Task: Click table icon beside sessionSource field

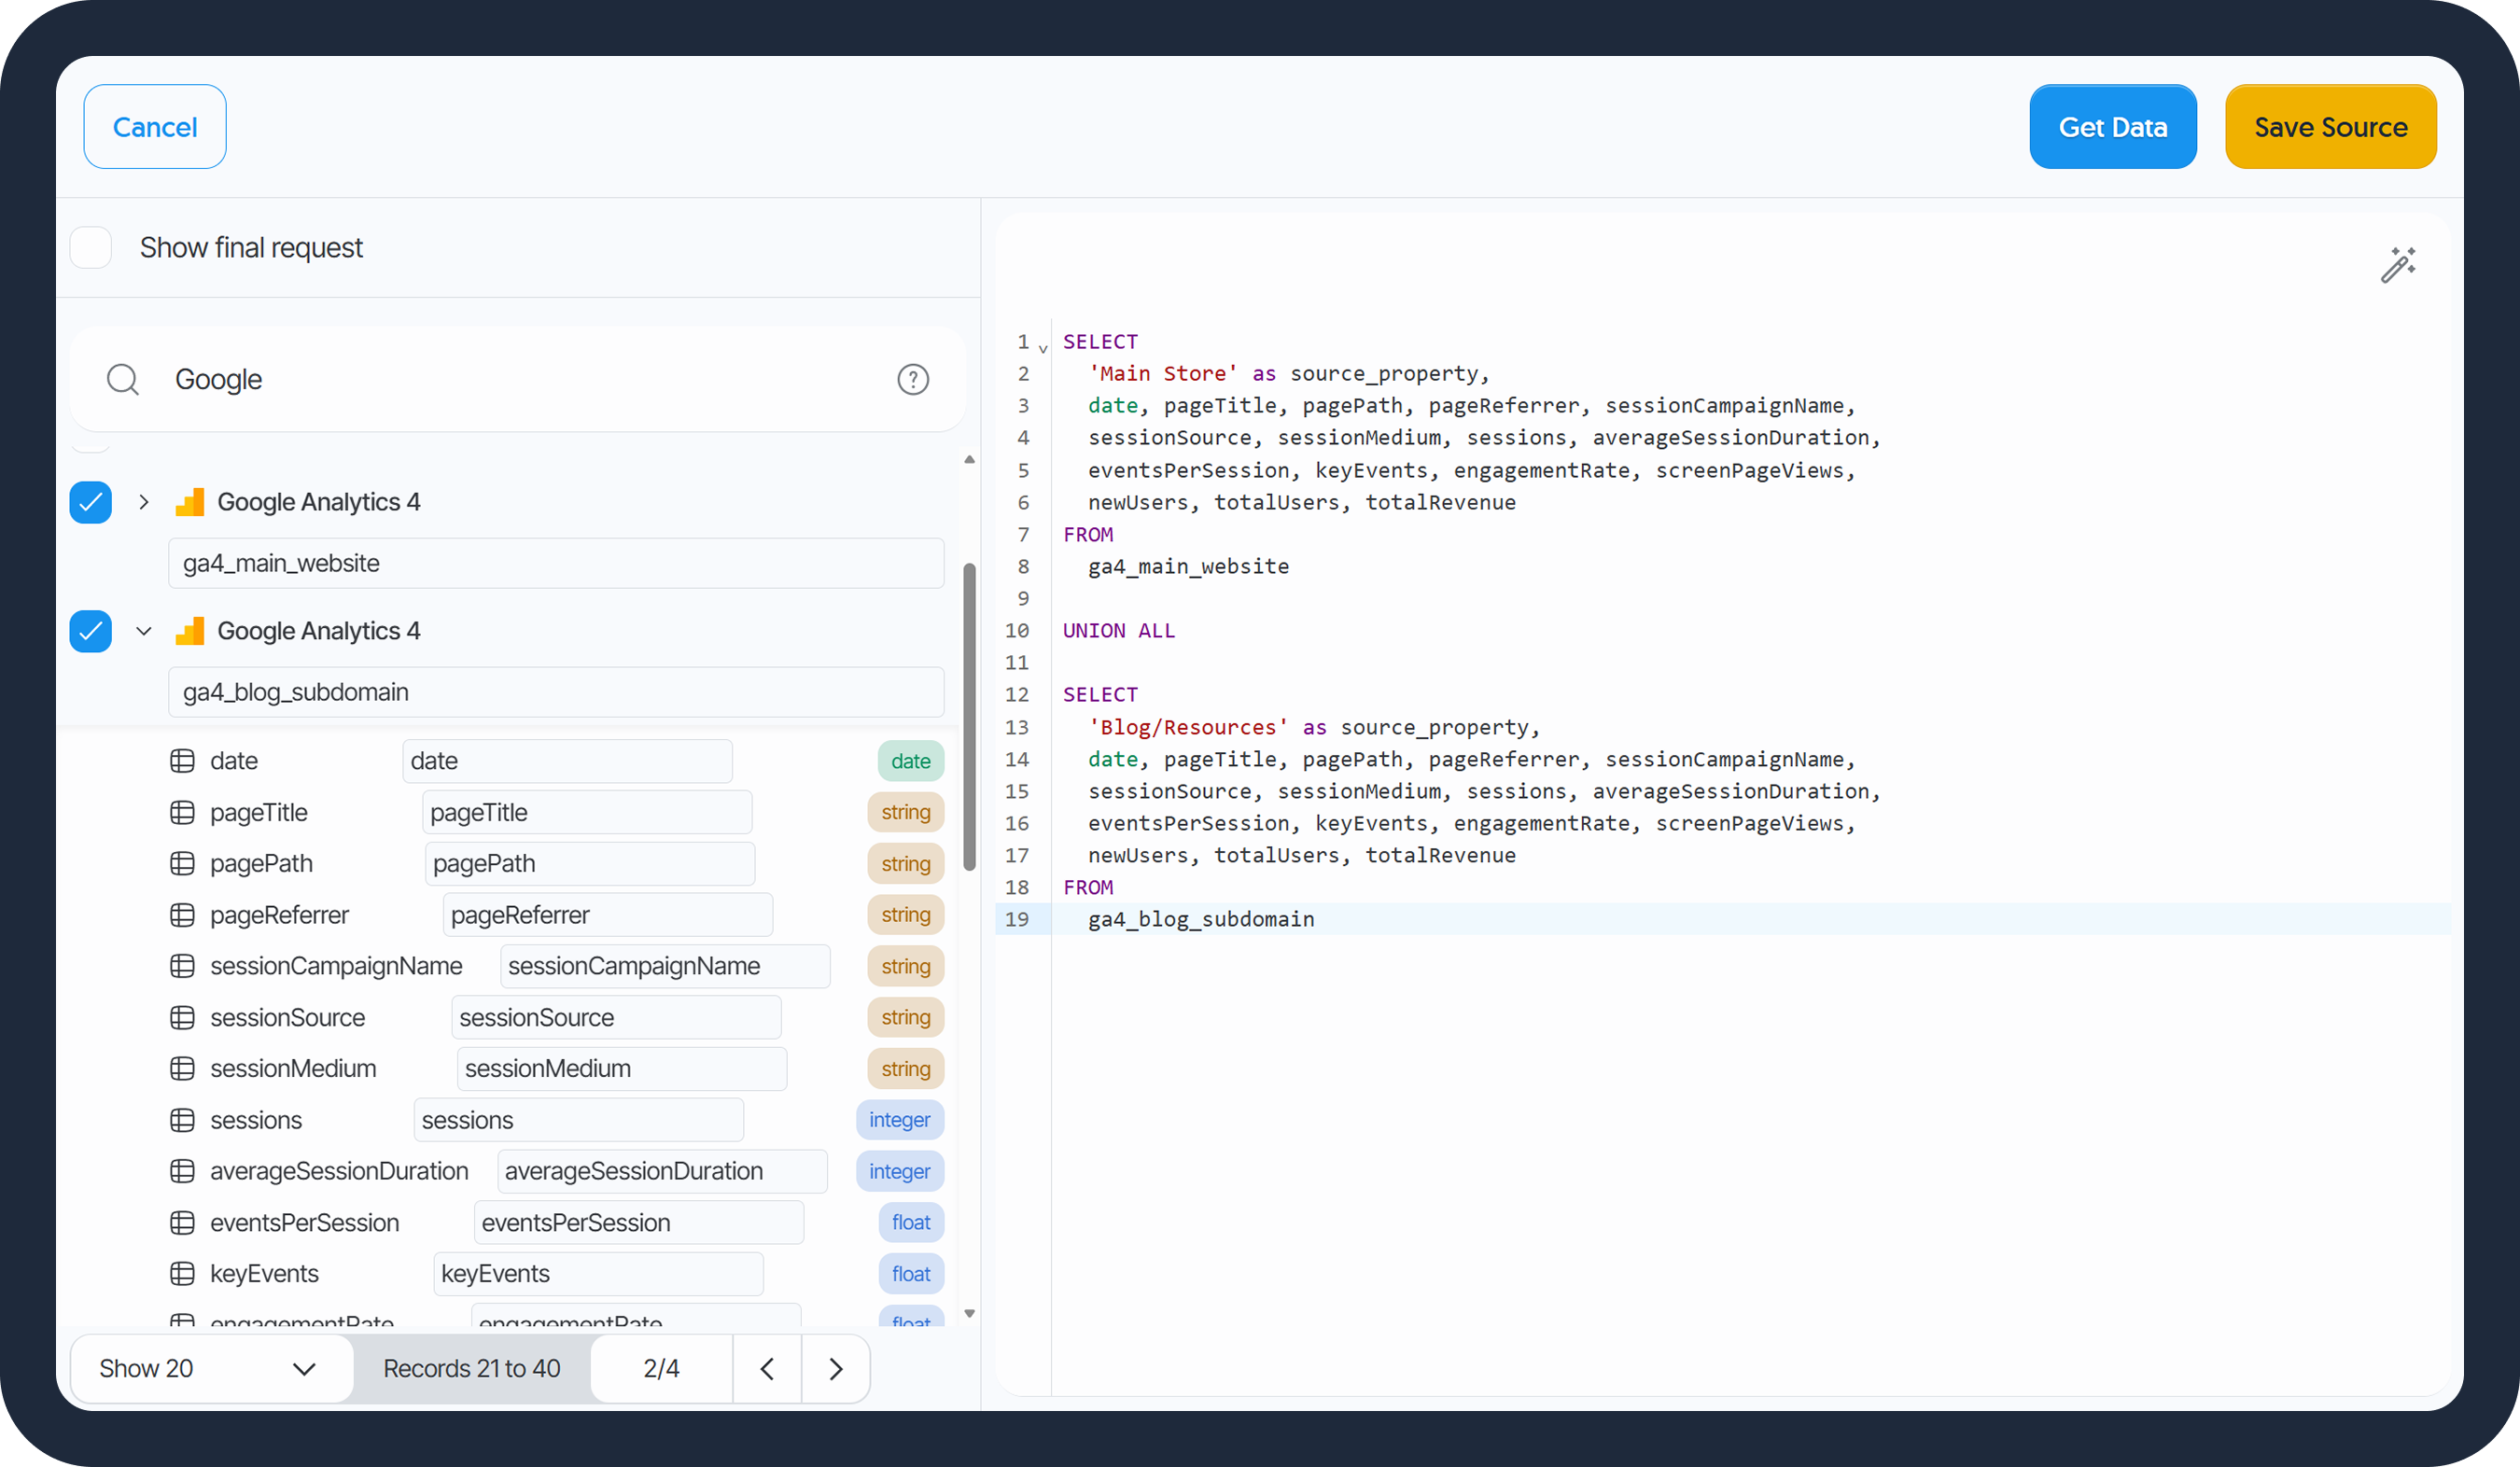Action: 182,1017
